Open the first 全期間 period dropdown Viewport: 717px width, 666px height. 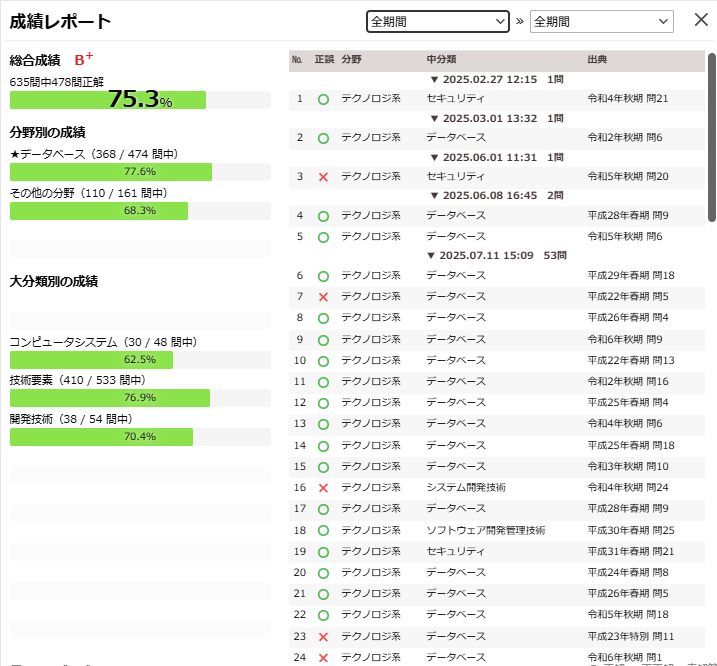438,21
